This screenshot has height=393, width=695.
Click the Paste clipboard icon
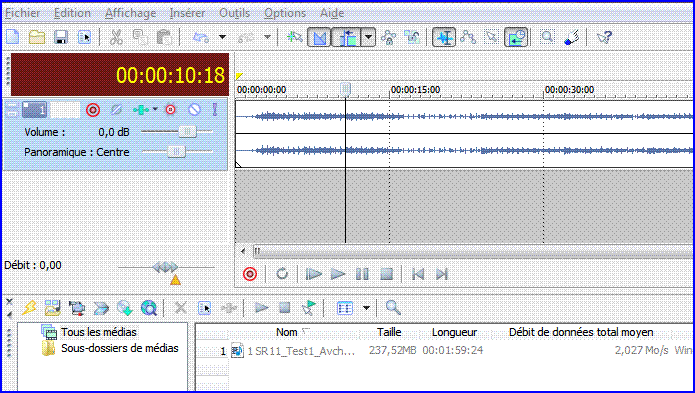(164, 38)
